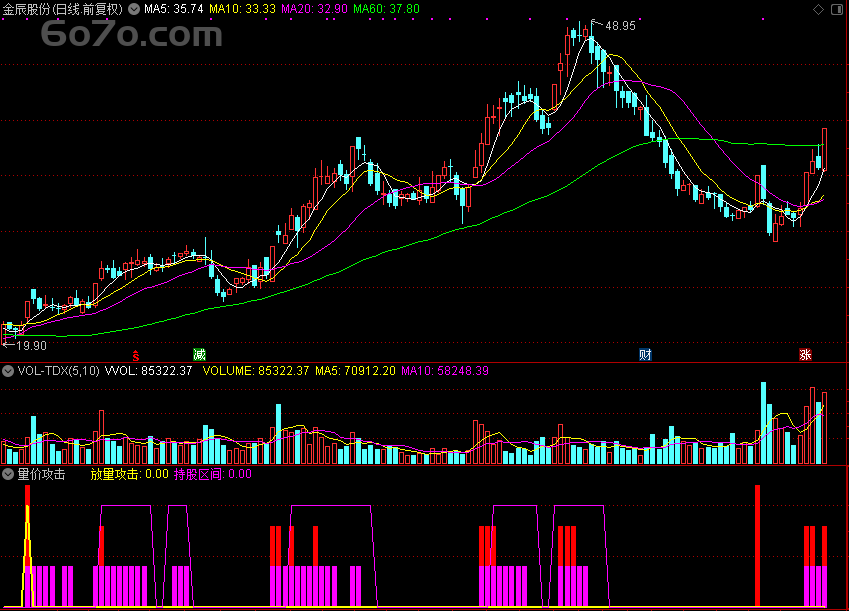849x611 pixels.
Task: Click the MA5: 35.74 label
Action: pos(174,9)
